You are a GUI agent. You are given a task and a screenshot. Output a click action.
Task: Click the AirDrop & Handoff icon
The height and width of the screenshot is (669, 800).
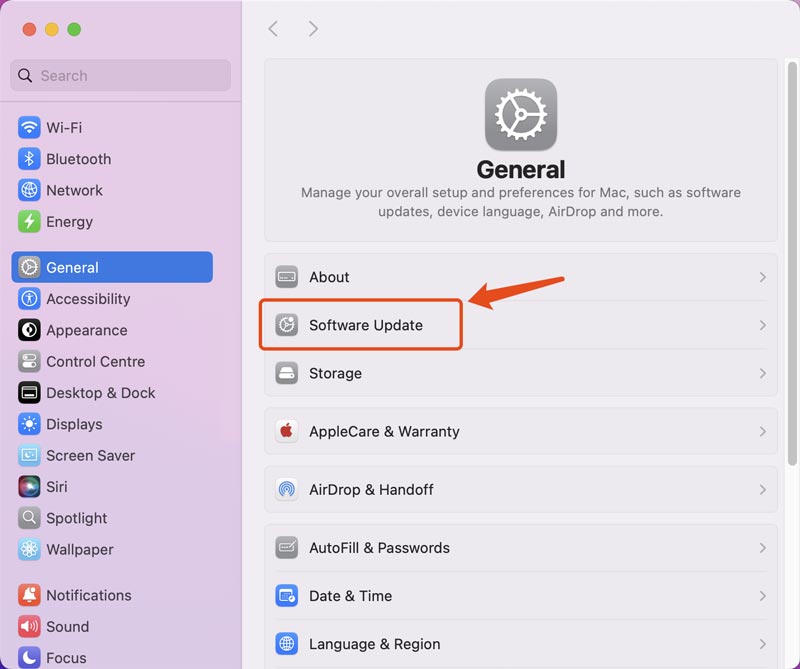coord(287,489)
